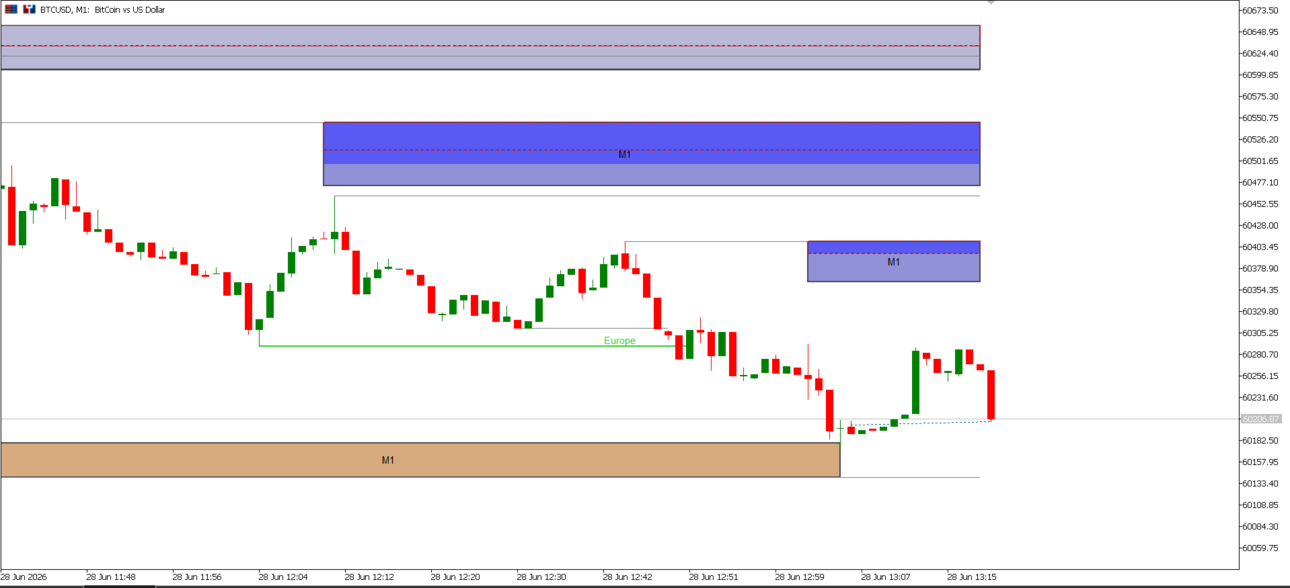Click the '28 Jun 12:30' time label
The height and width of the screenshot is (588, 1290).
click(541, 577)
